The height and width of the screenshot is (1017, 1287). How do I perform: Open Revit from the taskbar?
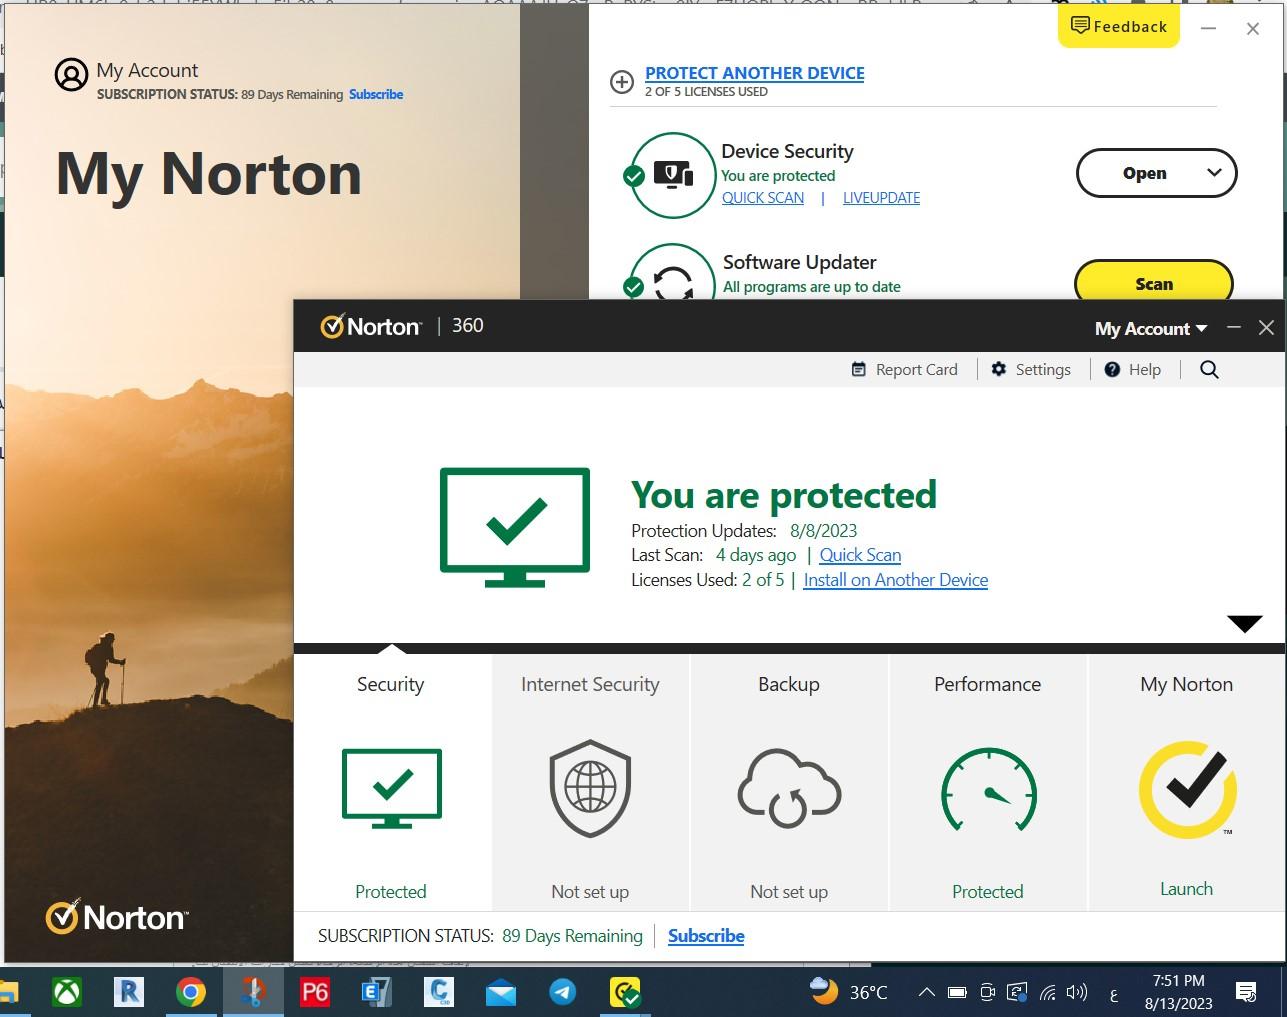(129, 992)
